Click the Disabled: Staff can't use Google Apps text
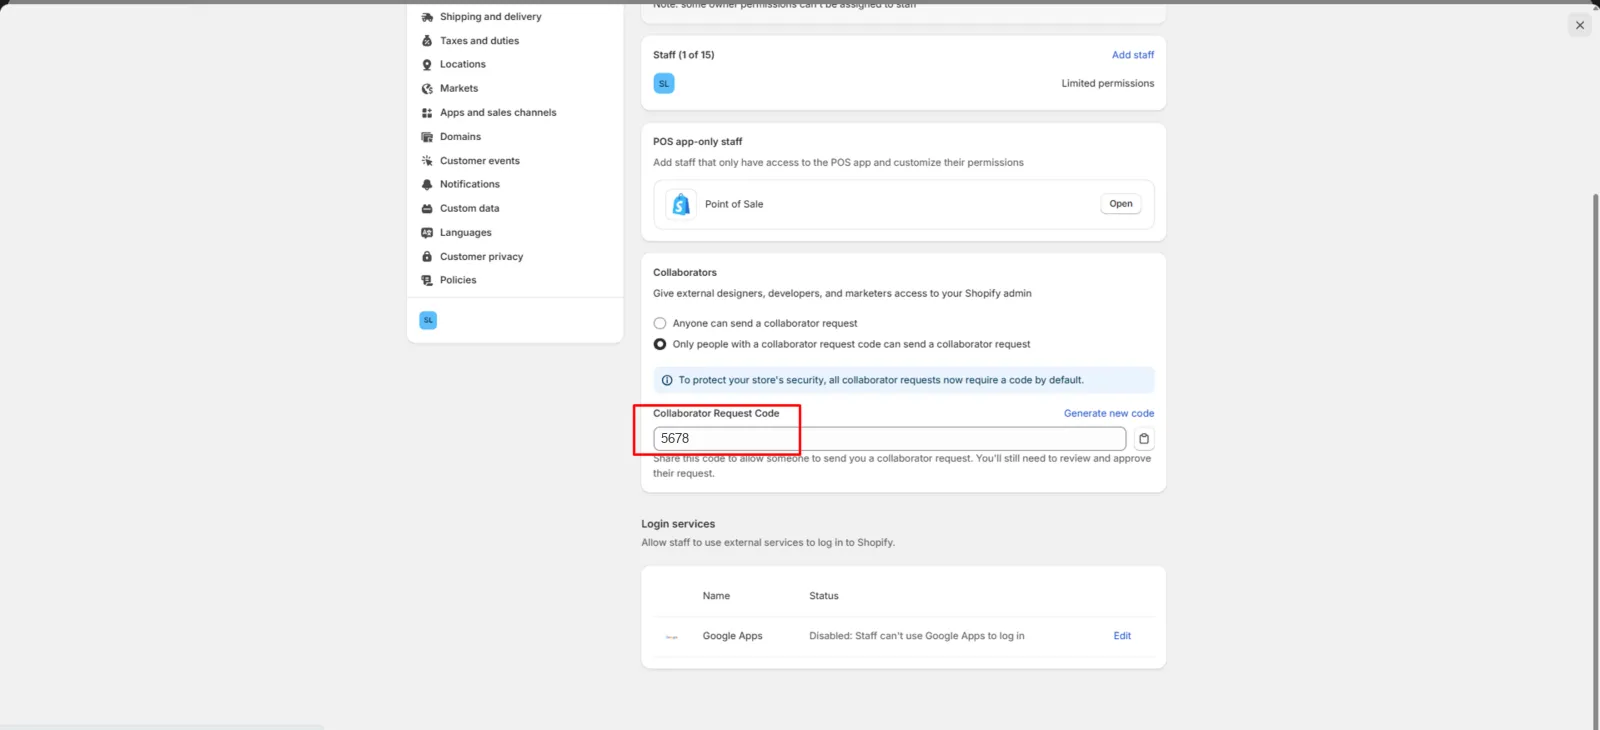The image size is (1600, 730). (x=917, y=636)
